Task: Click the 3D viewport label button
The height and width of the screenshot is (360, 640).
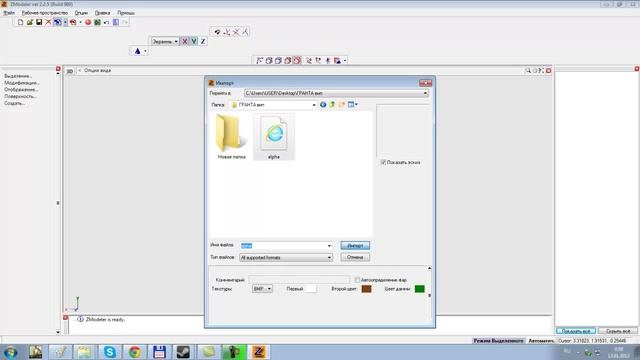Action: click(70, 71)
